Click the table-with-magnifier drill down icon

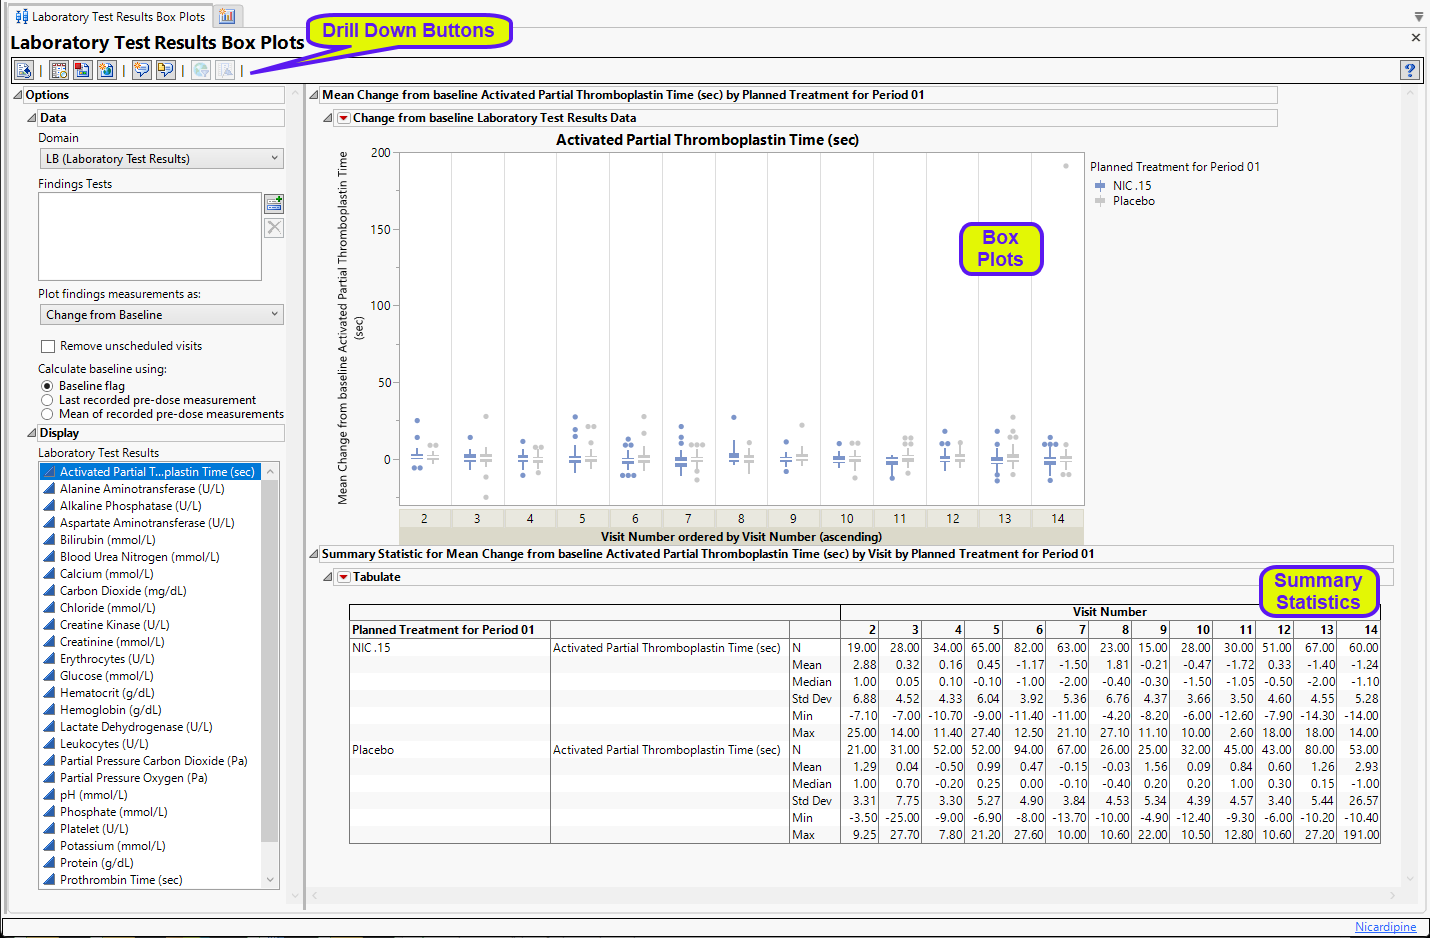click(59, 70)
